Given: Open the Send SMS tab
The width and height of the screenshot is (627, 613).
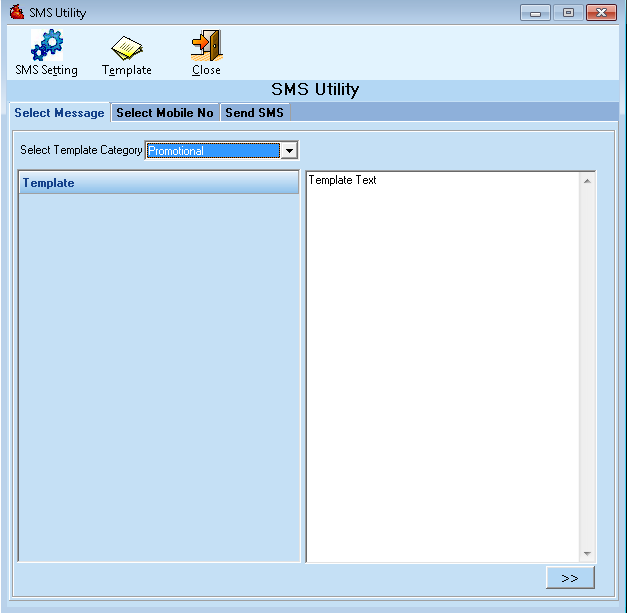Looking at the screenshot, I should point(254,113).
